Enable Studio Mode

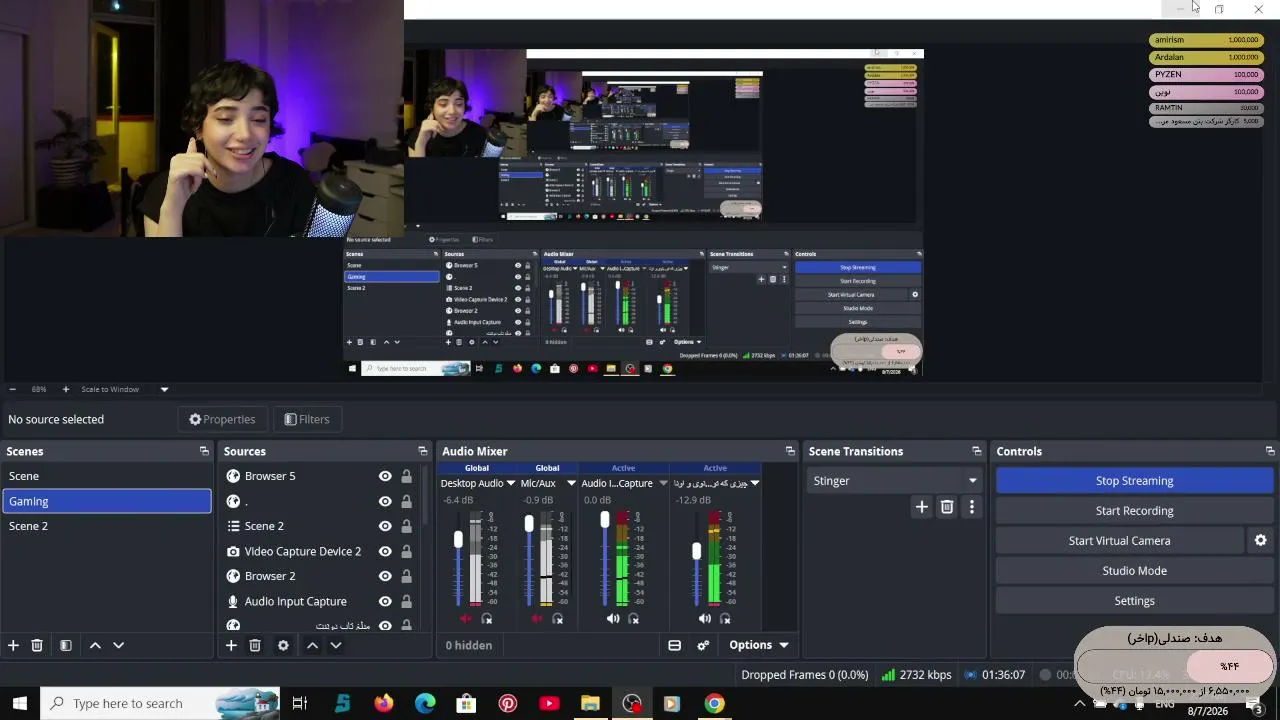(x=1134, y=571)
